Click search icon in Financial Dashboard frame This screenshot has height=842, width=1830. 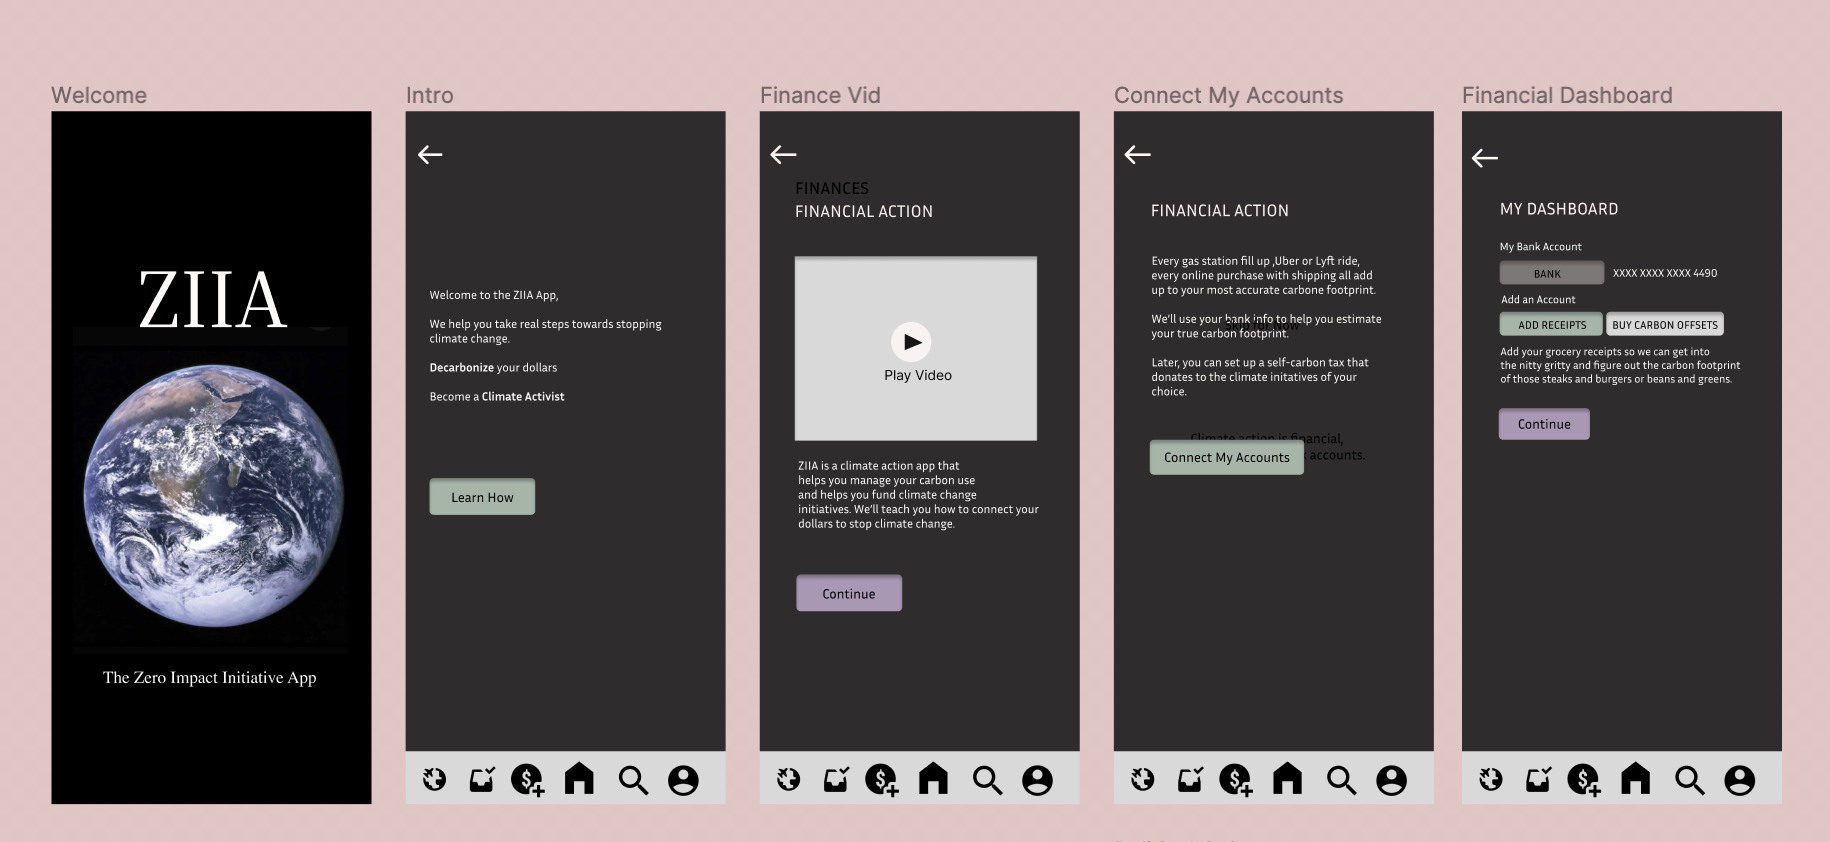click(1689, 780)
